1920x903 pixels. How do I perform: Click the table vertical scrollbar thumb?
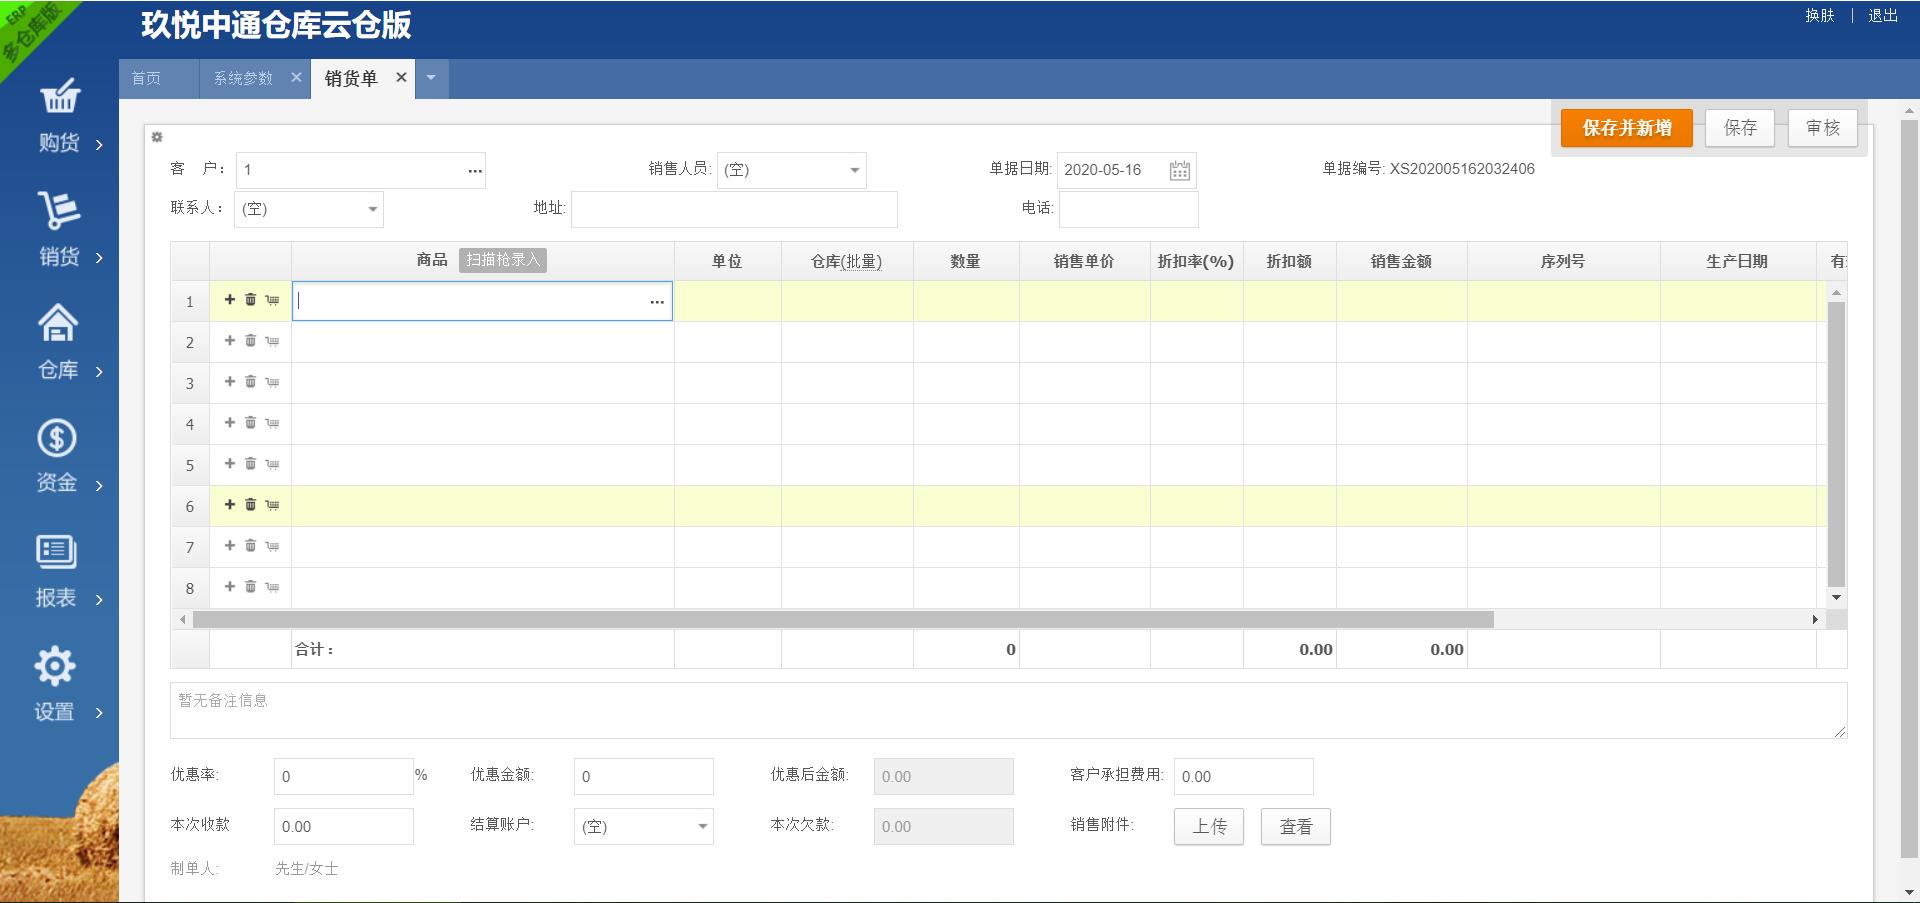coord(1836,444)
